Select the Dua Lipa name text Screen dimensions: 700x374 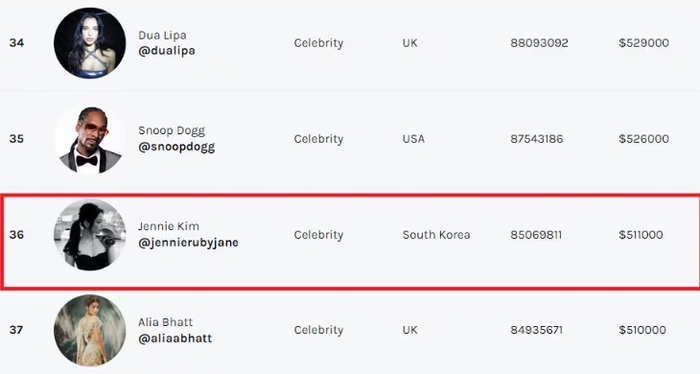(x=162, y=35)
